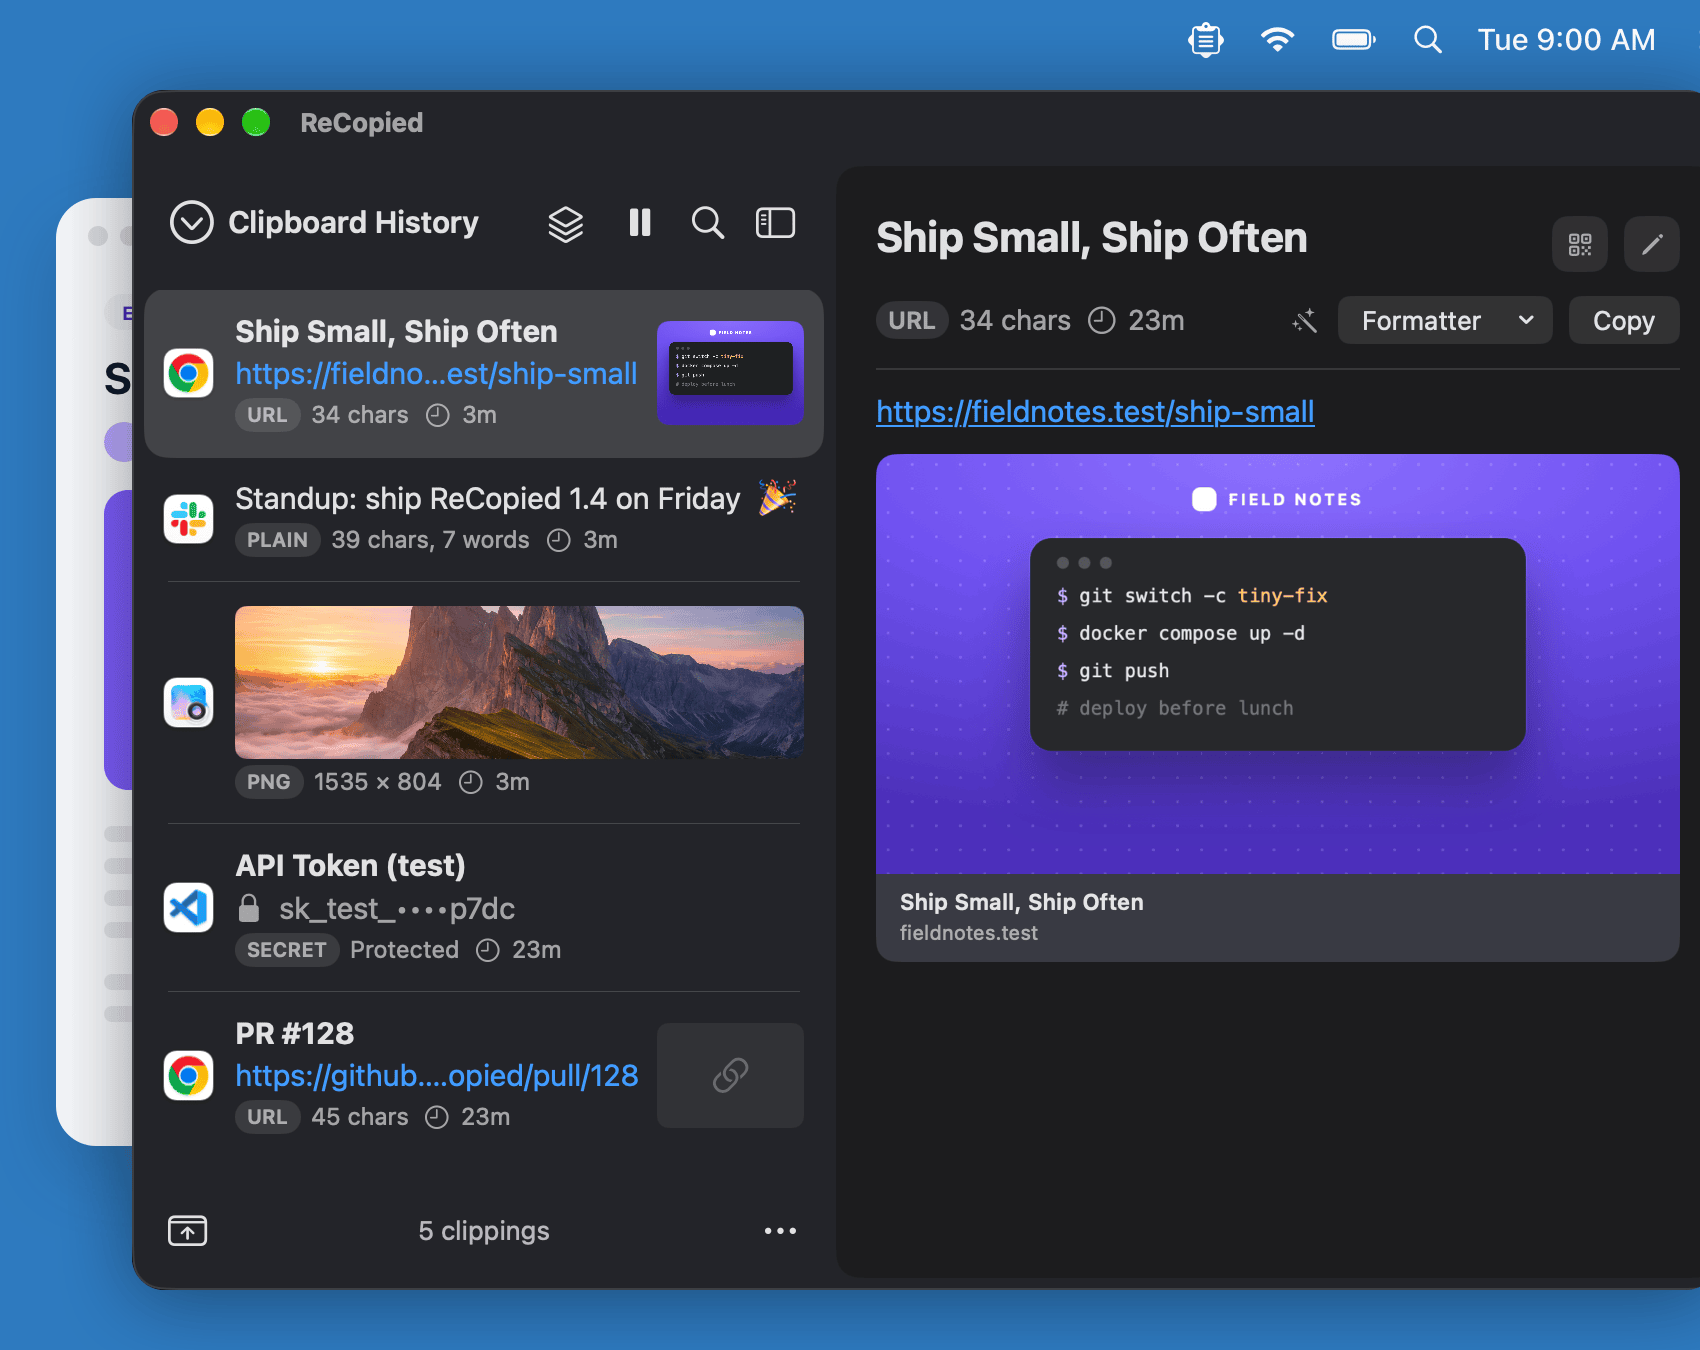
Task: Click the fieldnotes.test caption under preview
Action: pos(969,933)
